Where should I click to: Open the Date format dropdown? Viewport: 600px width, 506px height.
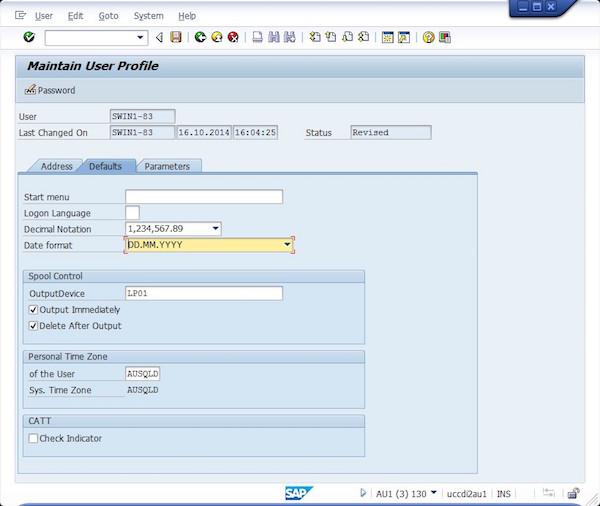287,245
